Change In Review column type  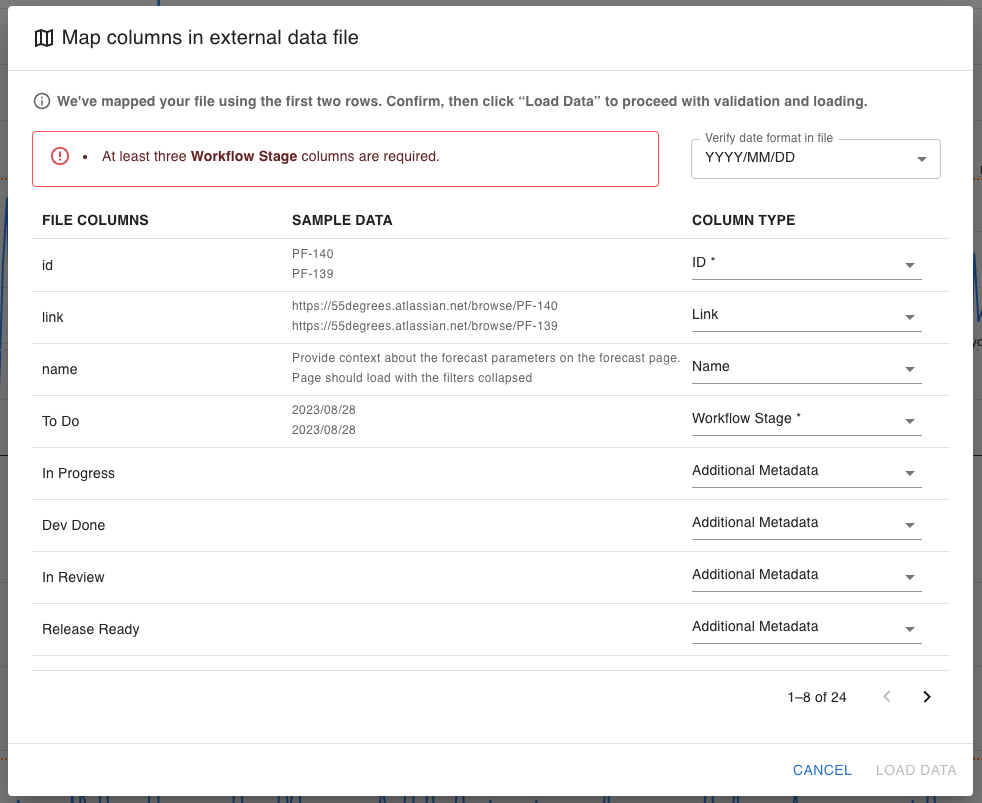click(806, 575)
